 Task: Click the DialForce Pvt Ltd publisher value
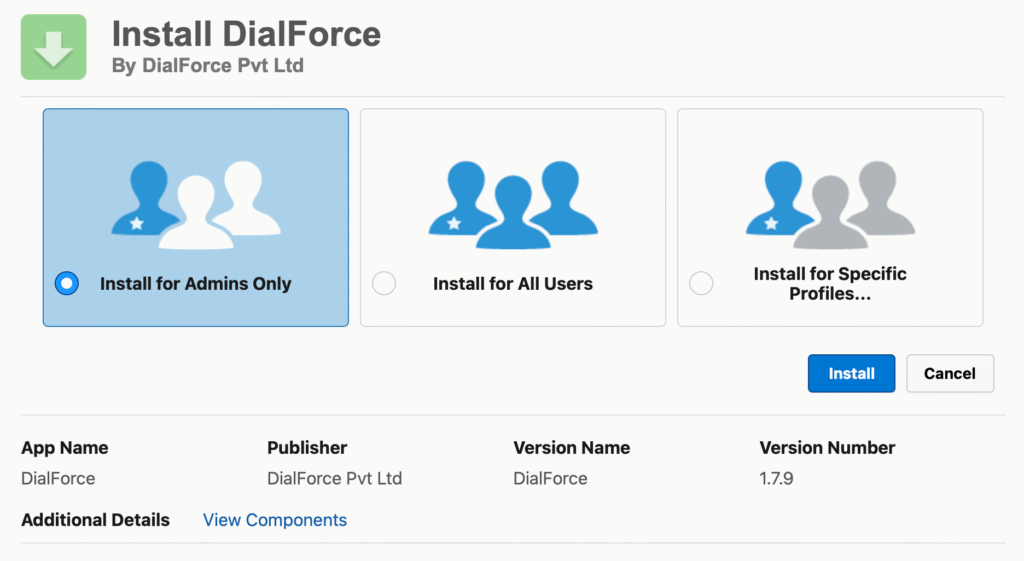(x=334, y=478)
